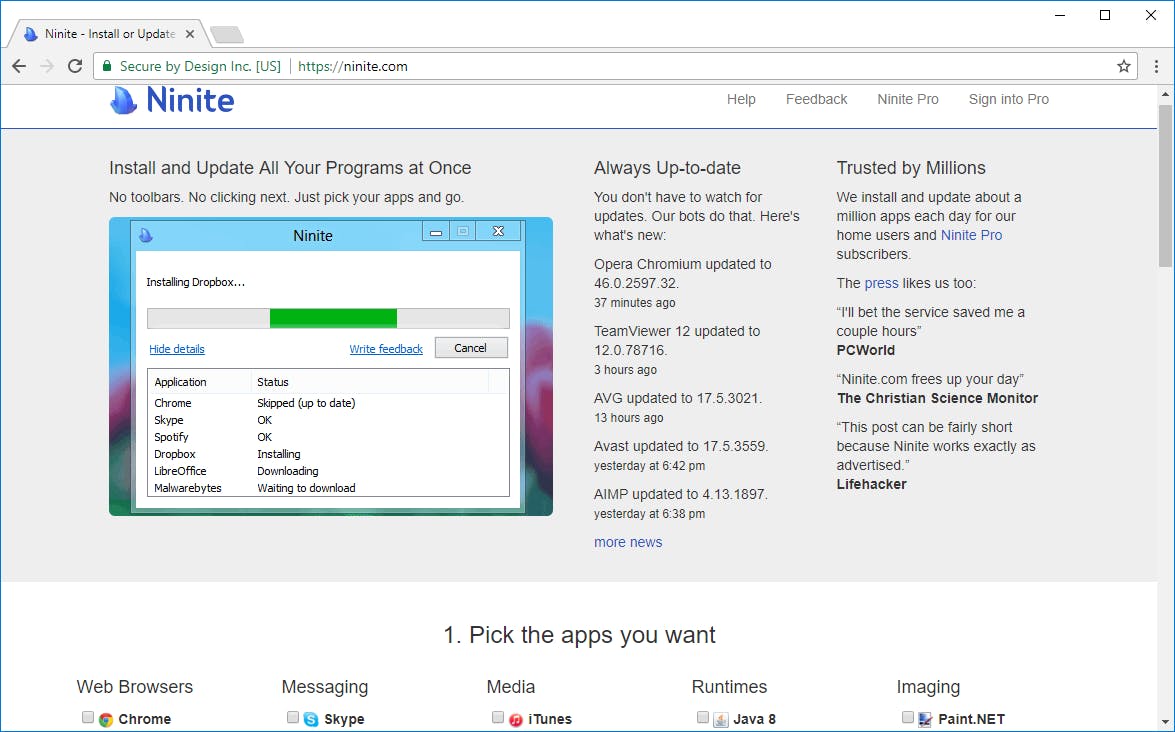Close the Ninite browser tab
1175x732 pixels.
190,34
